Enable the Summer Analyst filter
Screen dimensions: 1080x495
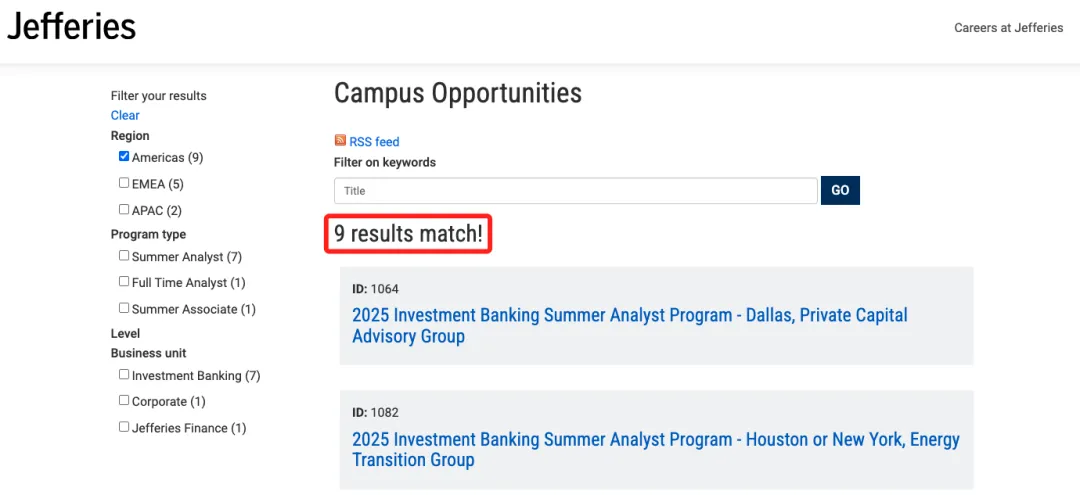tap(124, 255)
